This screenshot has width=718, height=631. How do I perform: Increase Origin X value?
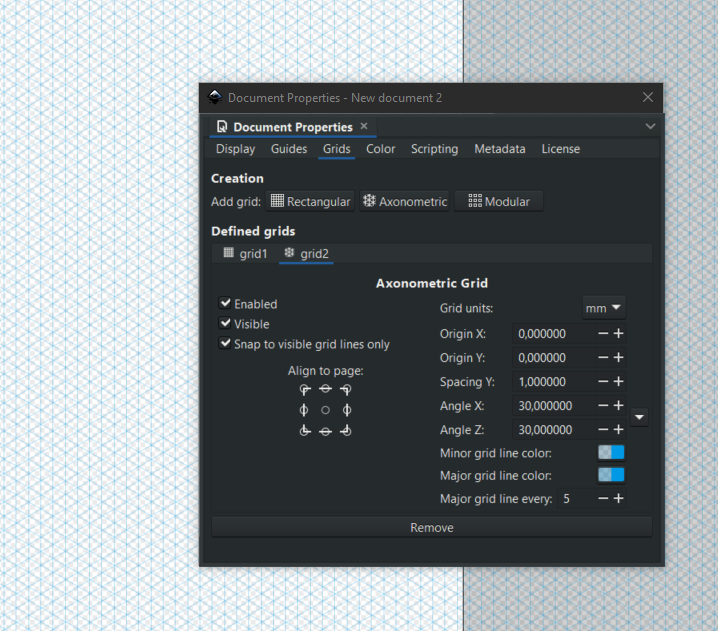click(x=619, y=334)
